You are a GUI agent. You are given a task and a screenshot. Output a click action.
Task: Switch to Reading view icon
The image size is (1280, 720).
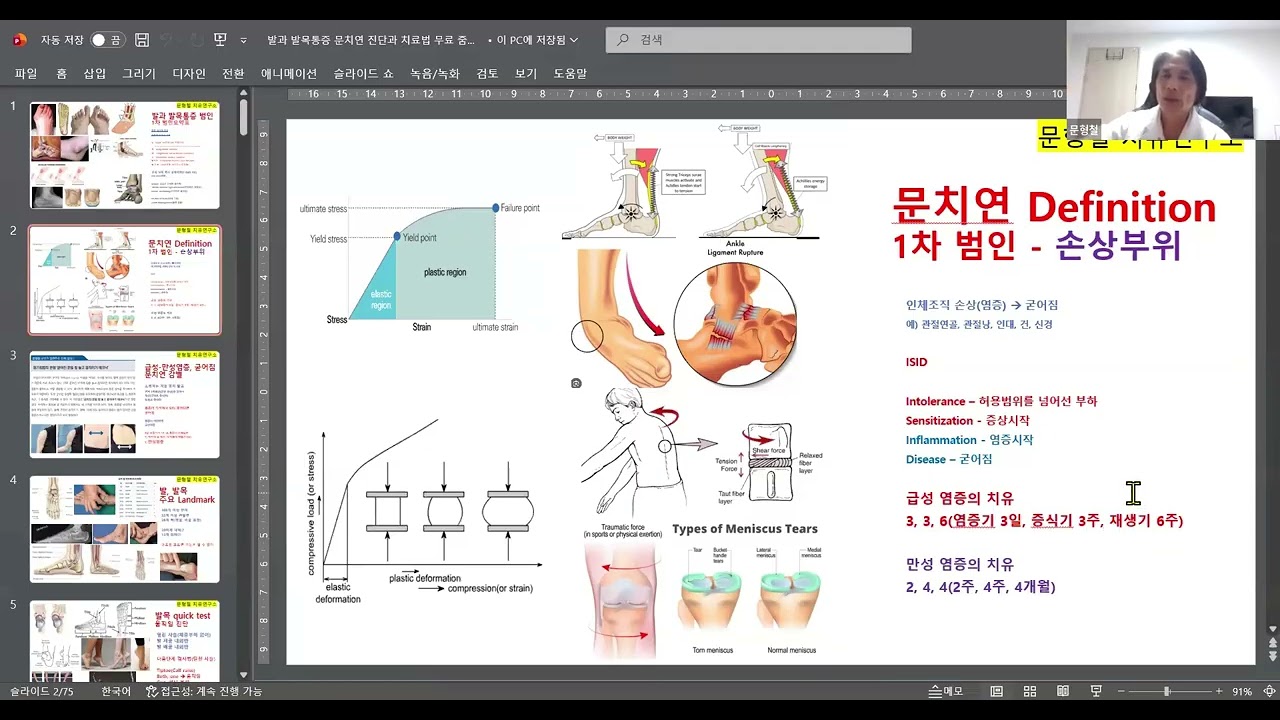click(x=1063, y=691)
